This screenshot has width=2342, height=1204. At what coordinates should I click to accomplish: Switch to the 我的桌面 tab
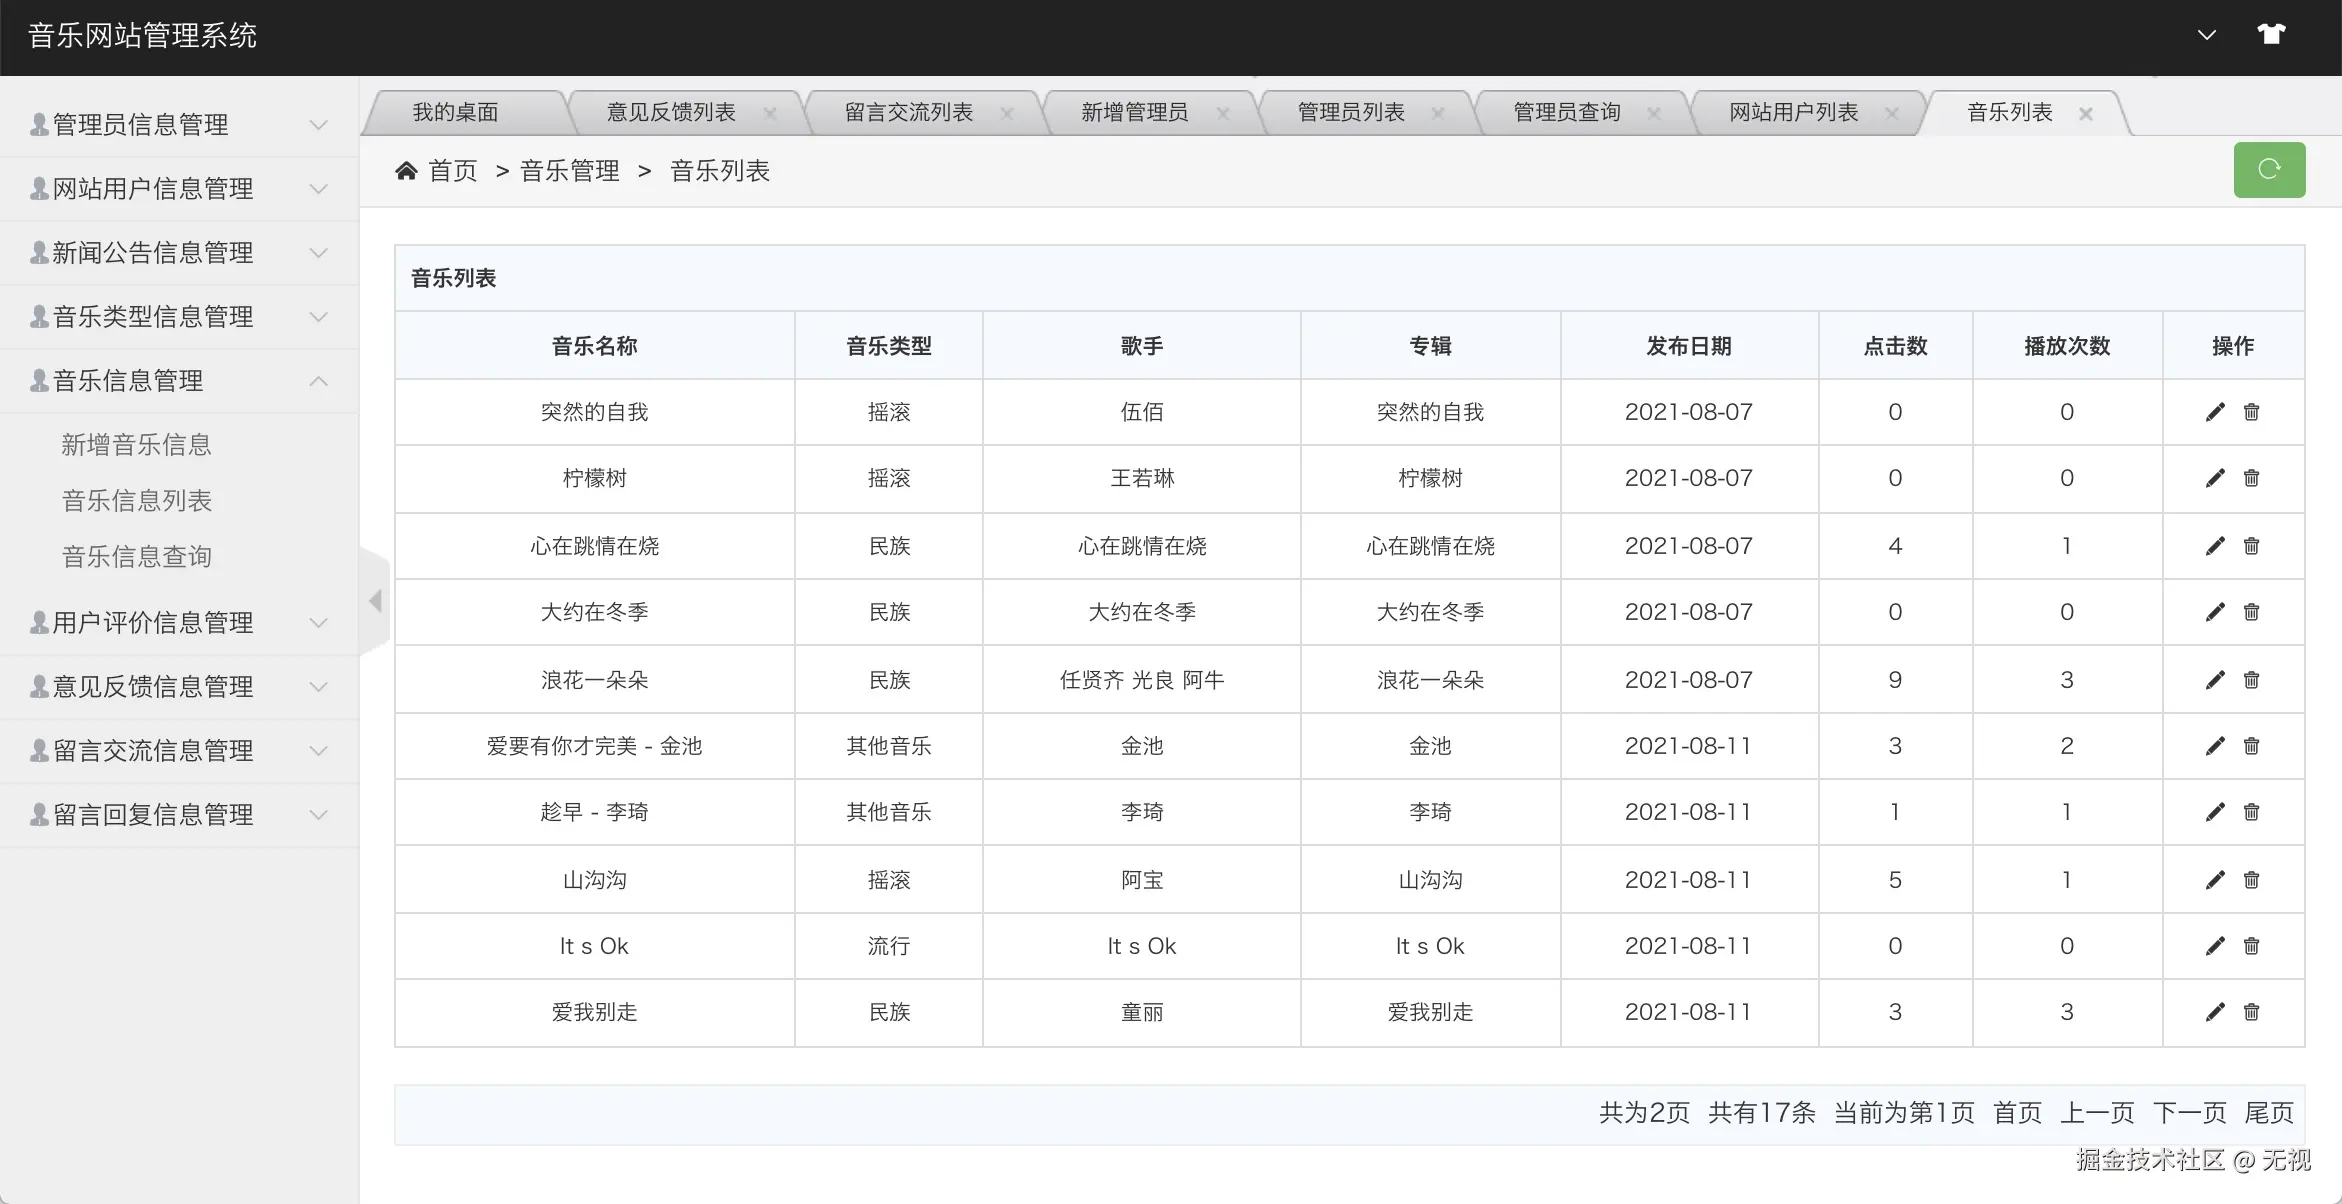pyautogui.click(x=455, y=112)
